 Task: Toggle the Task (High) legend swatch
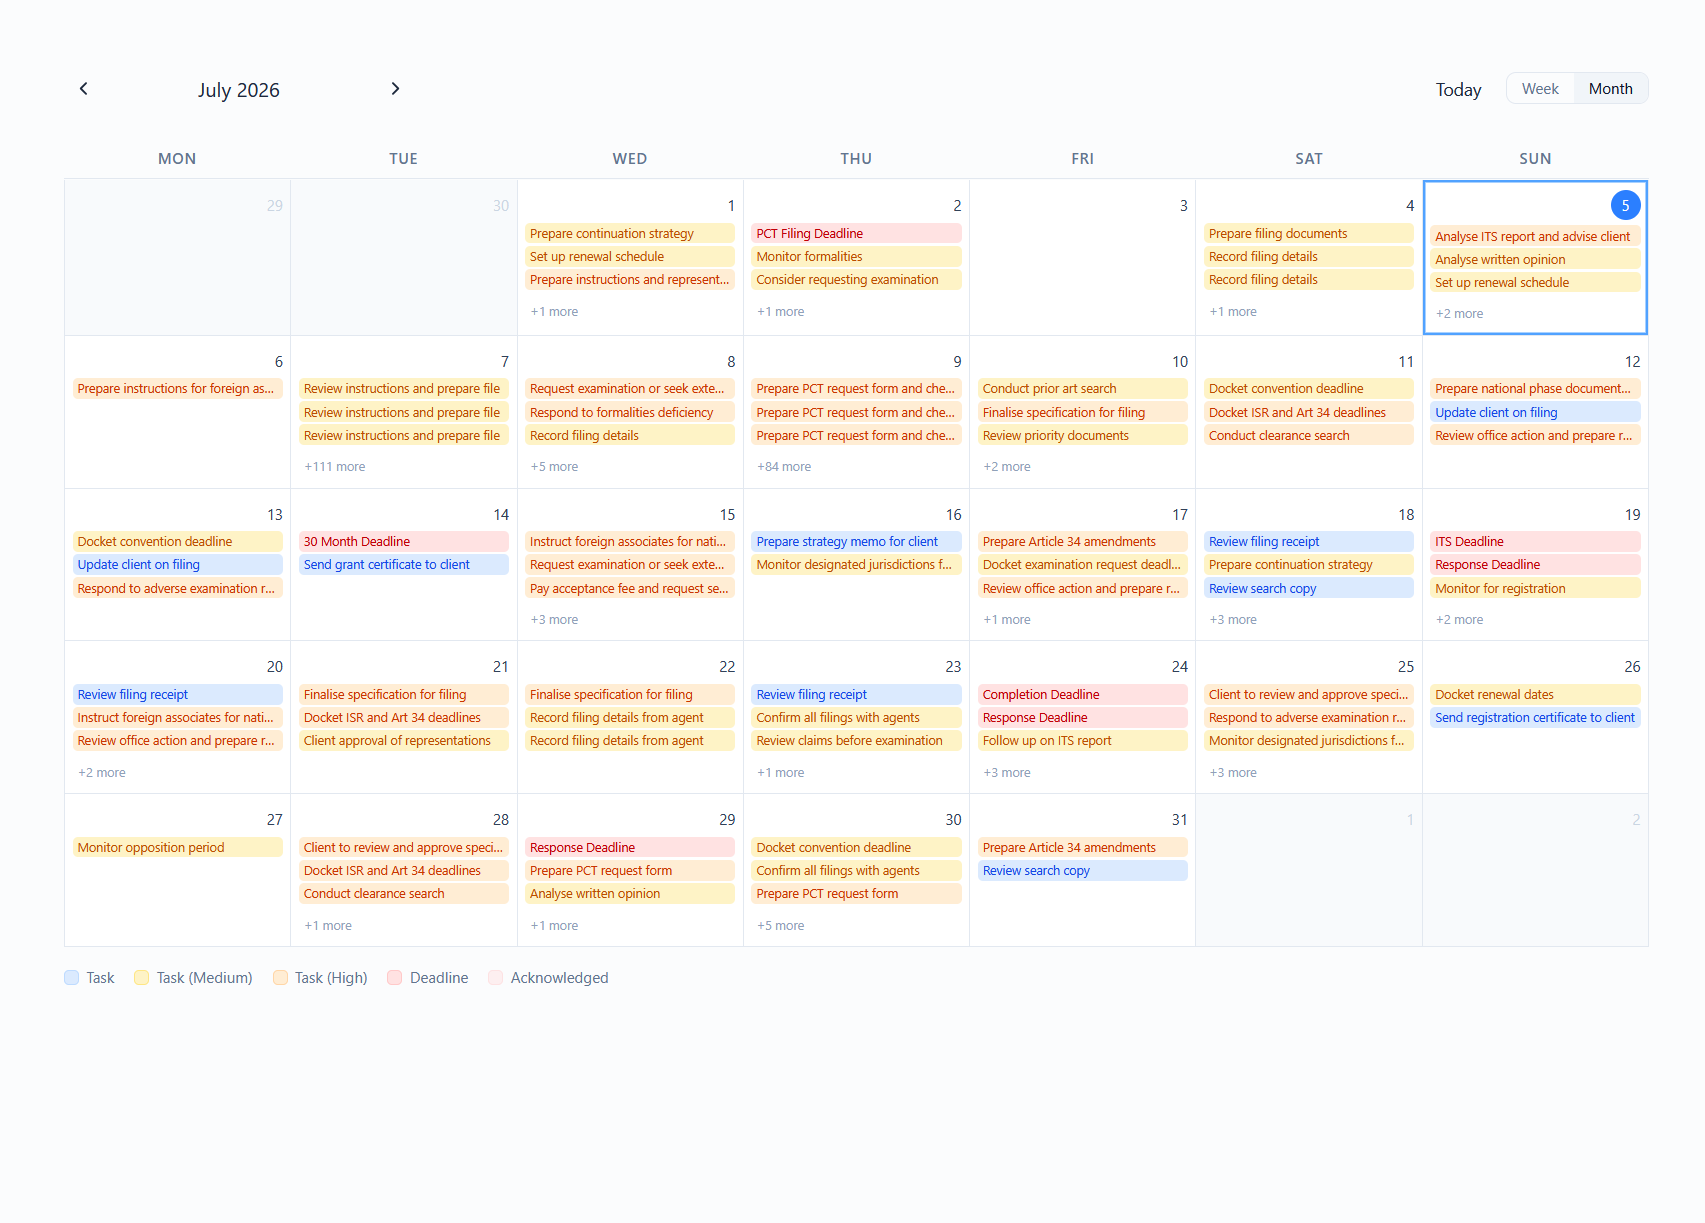point(281,978)
